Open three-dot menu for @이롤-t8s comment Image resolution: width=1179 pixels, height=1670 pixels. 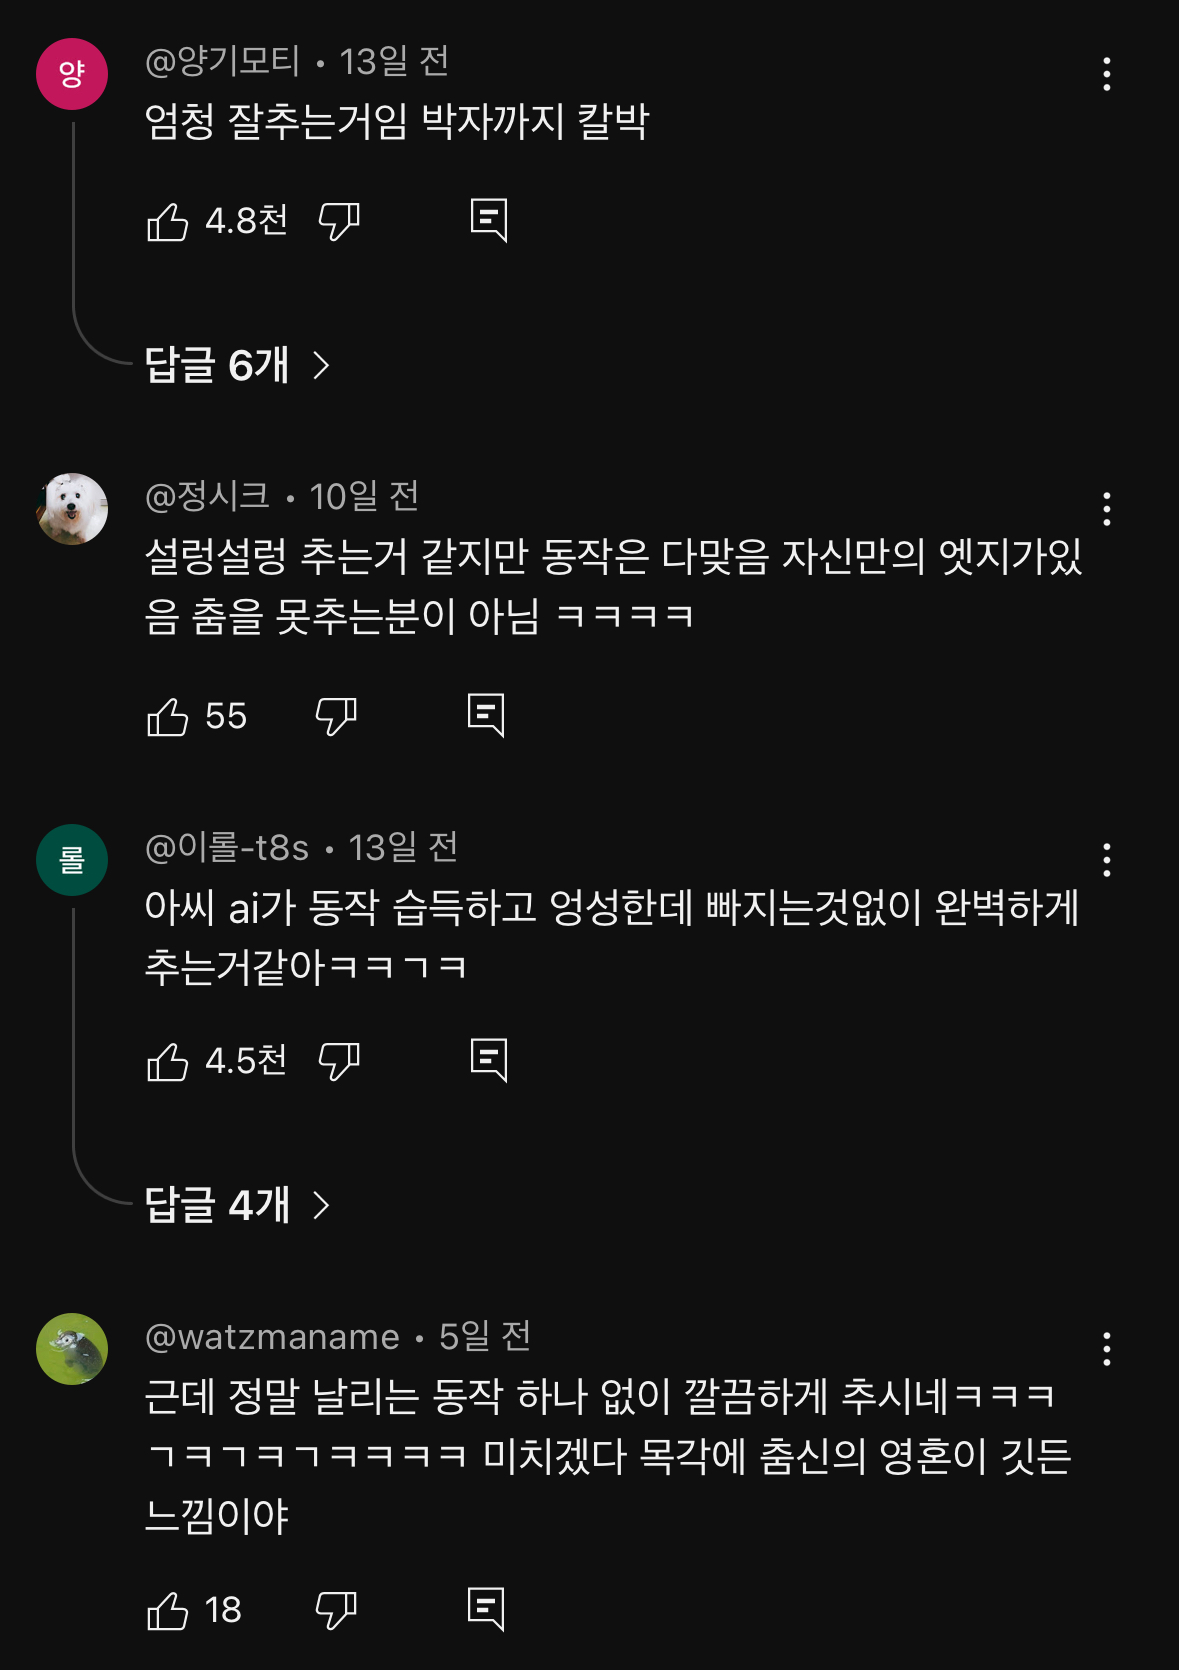pyautogui.click(x=1106, y=860)
